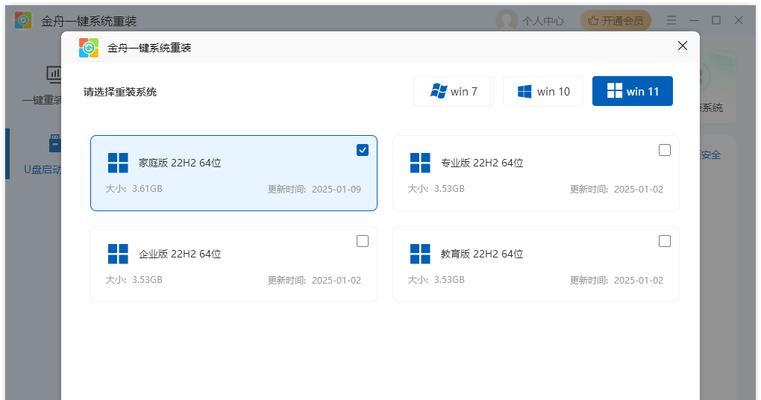This screenshot has height=400, width=761.
Task: Click the Windows 10 logo in tab
Action: click(525, 91)
